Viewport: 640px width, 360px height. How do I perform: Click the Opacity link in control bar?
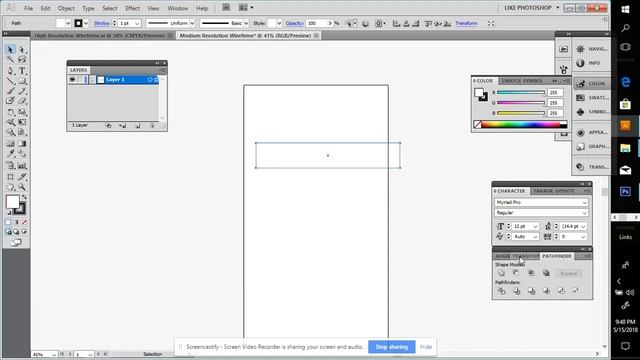click(294, 23)
